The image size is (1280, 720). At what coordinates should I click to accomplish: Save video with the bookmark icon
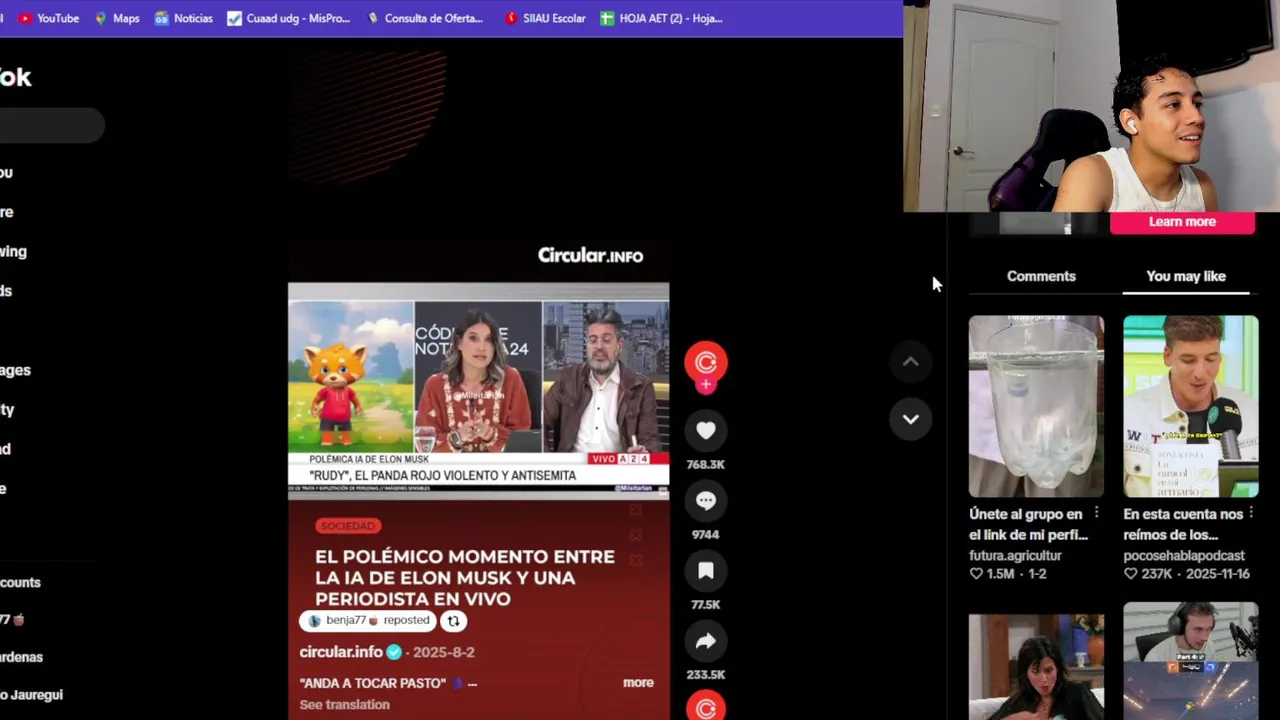click(x=706, y=571)
